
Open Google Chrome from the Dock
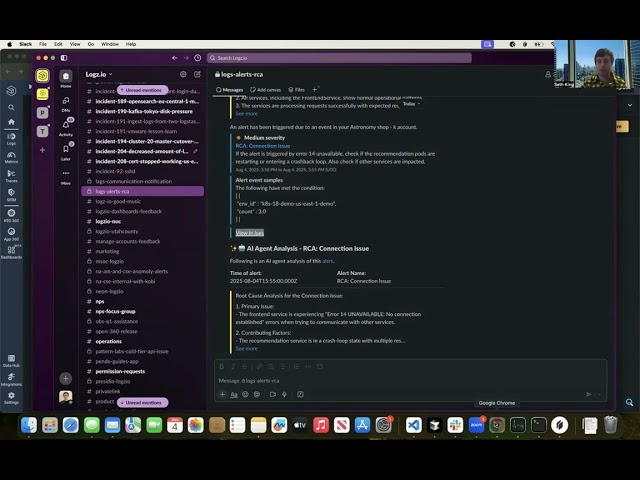[497, 425]
